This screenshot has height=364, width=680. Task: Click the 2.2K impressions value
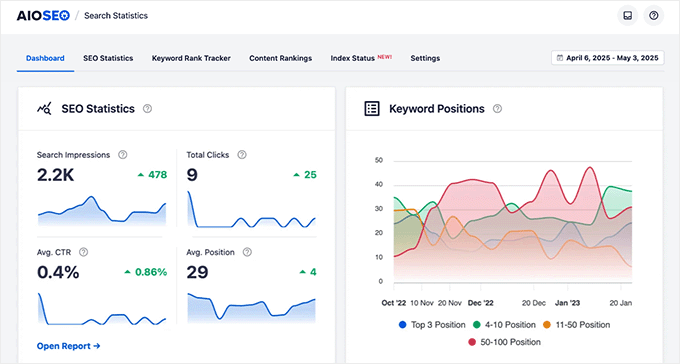tap(56, 175)
